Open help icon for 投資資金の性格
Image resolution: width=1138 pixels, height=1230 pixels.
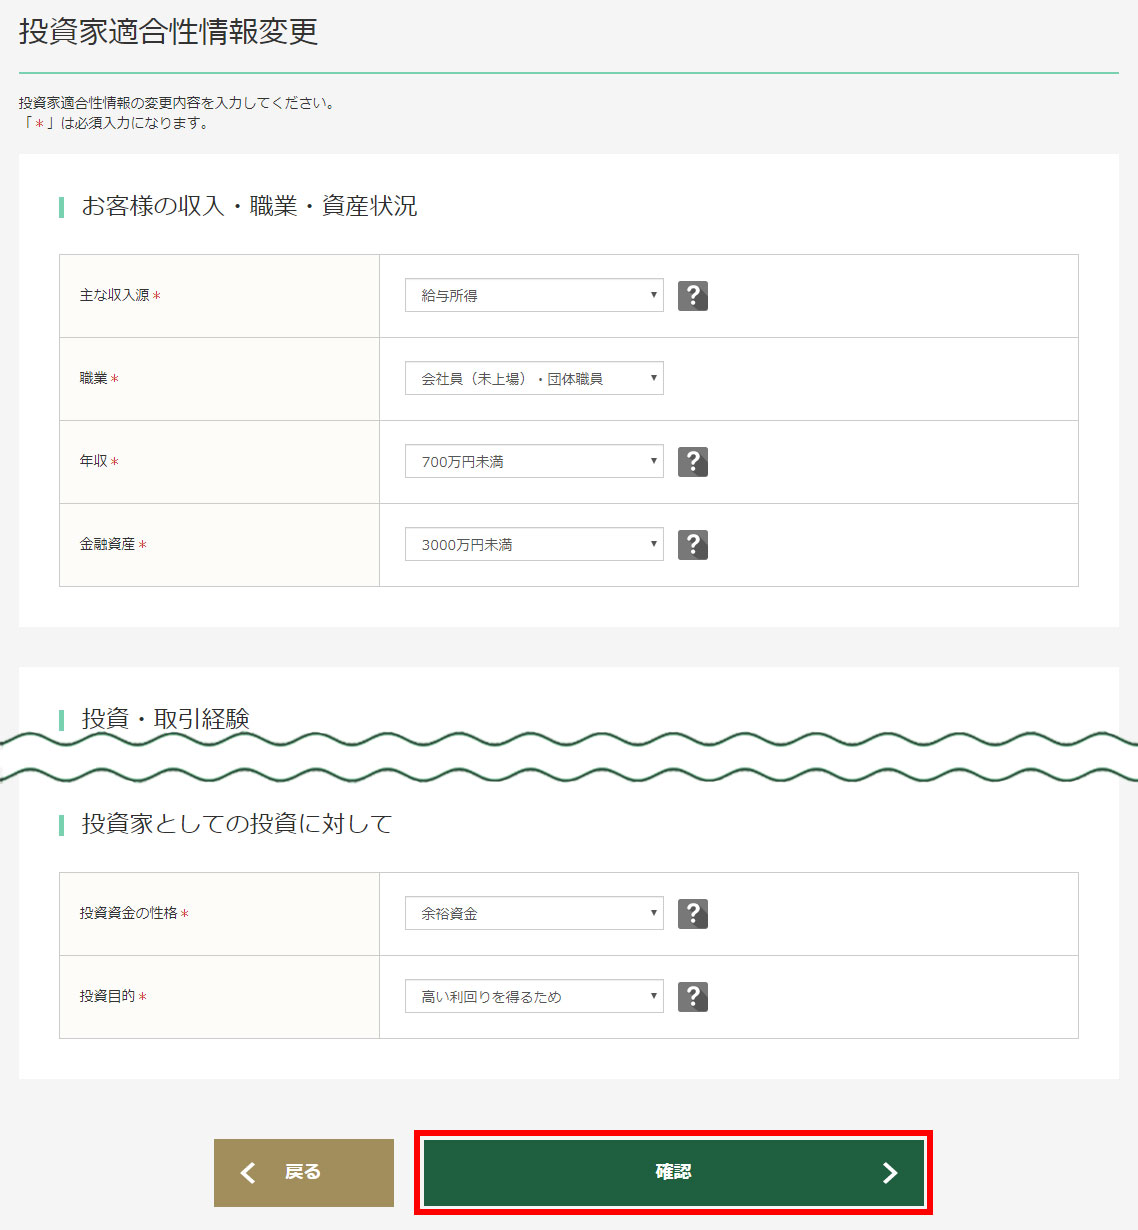pyautogui.click(x=693, y=914)
